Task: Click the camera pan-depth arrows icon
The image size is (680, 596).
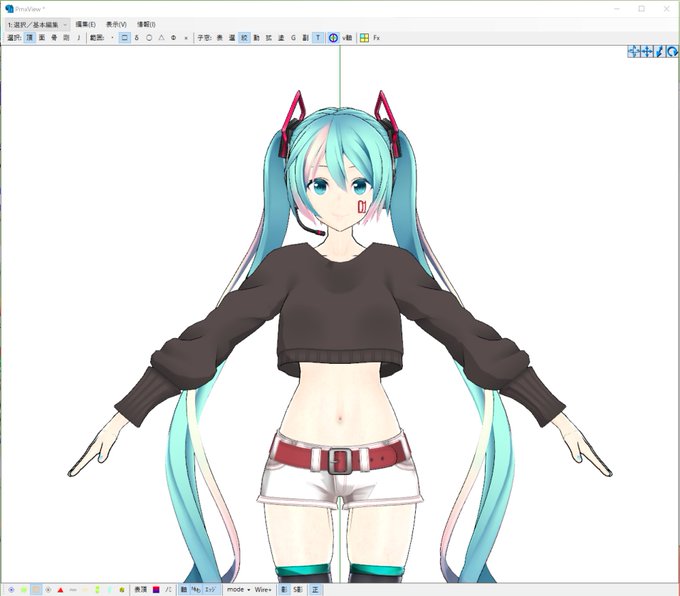Action: coord(634,52)
